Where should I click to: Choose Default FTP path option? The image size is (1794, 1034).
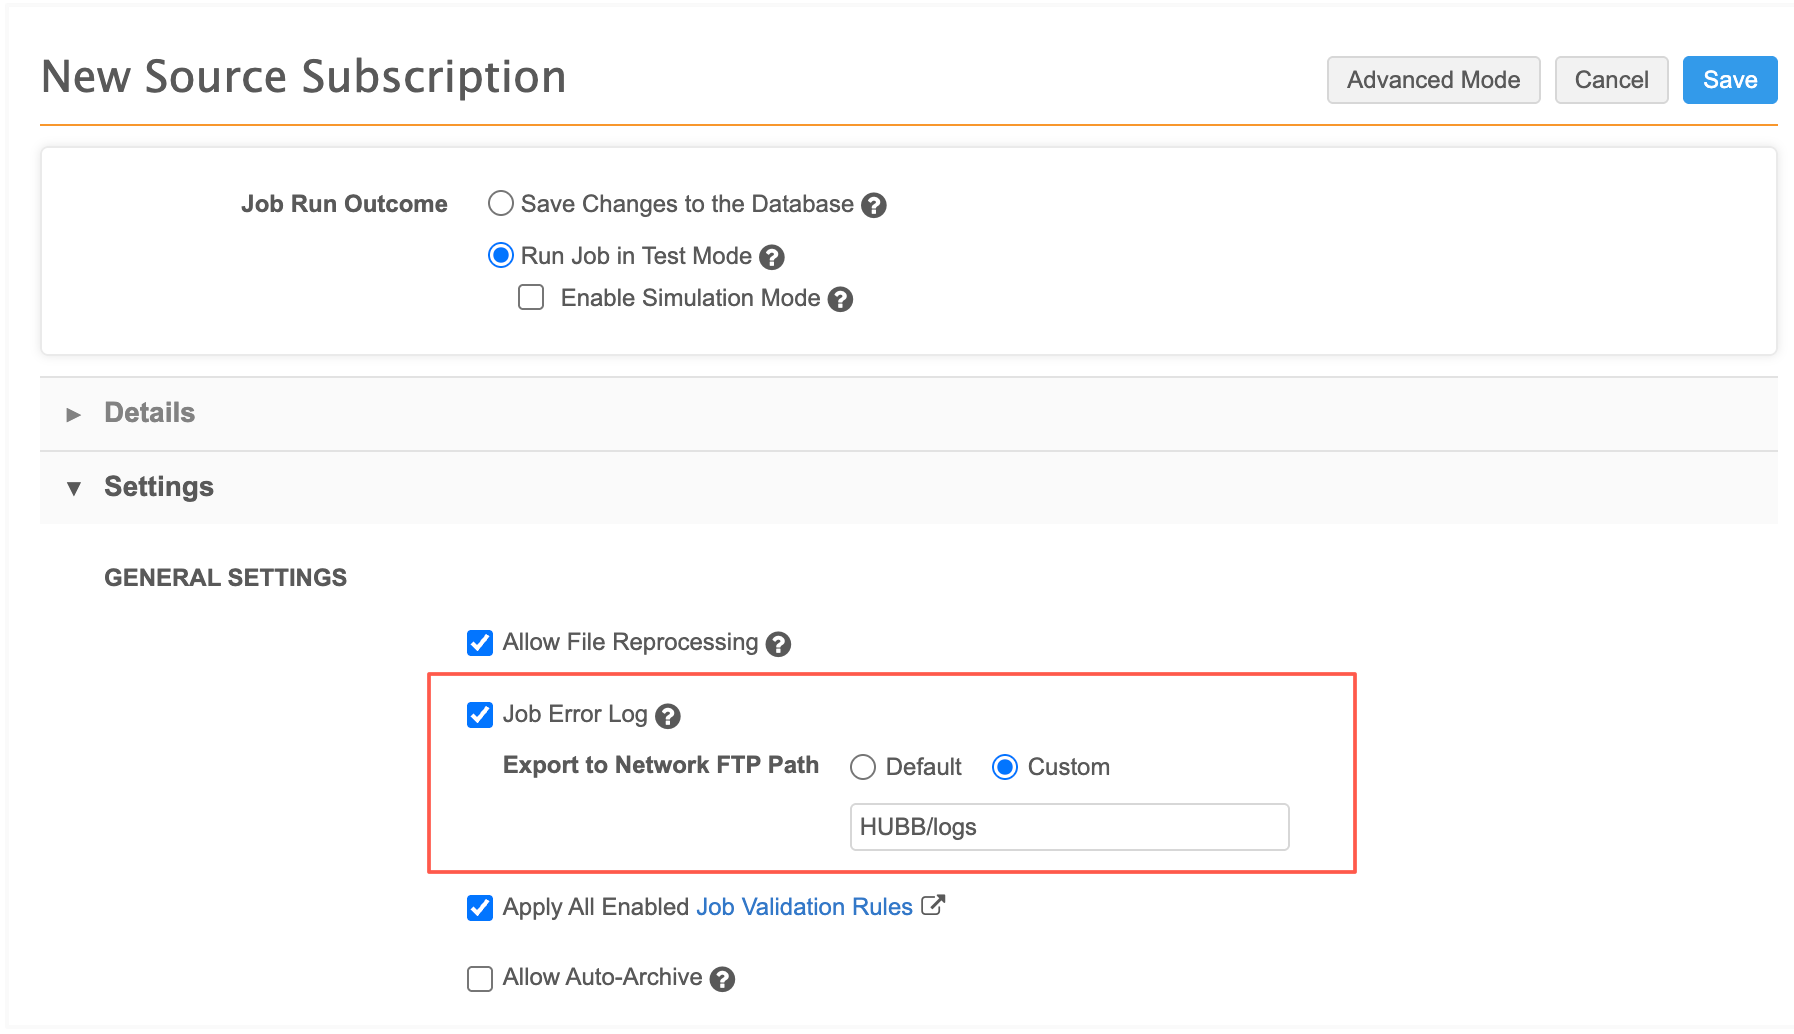pos(863,767)
